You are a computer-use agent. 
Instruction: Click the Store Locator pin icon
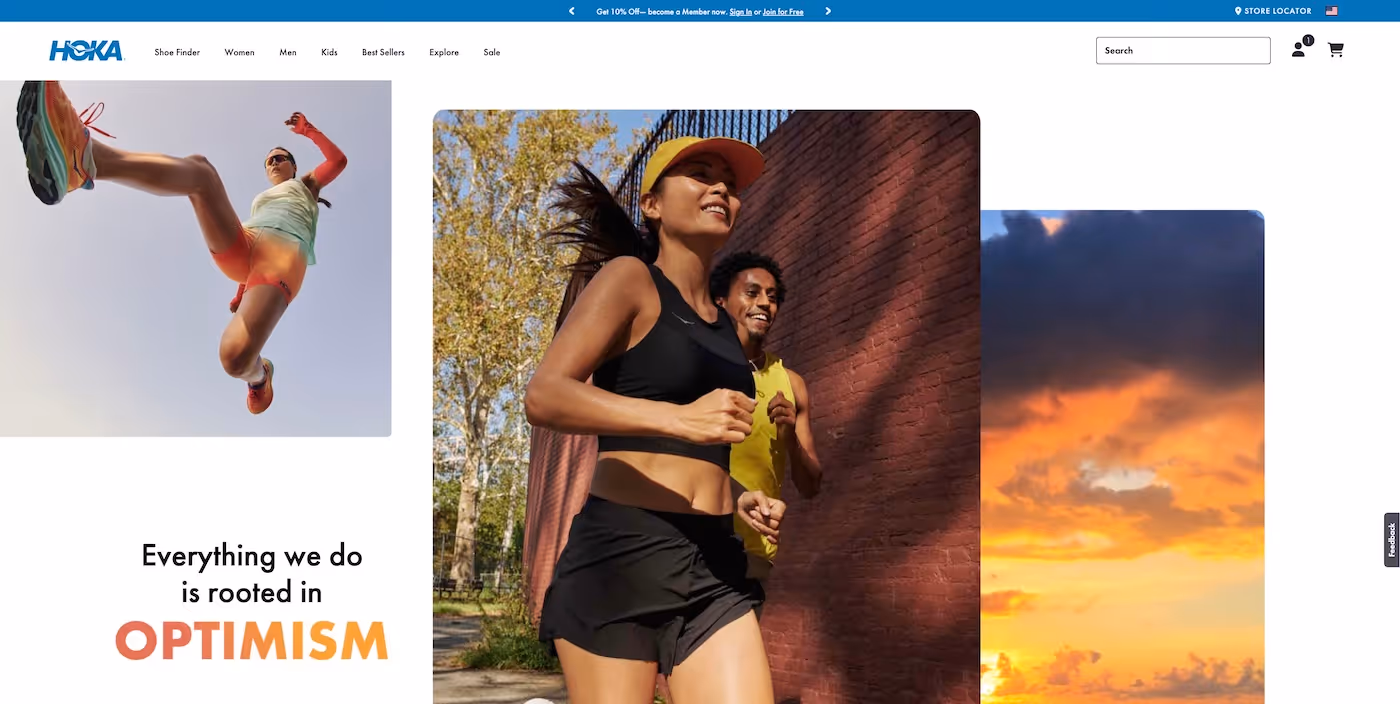[1237, 10]
